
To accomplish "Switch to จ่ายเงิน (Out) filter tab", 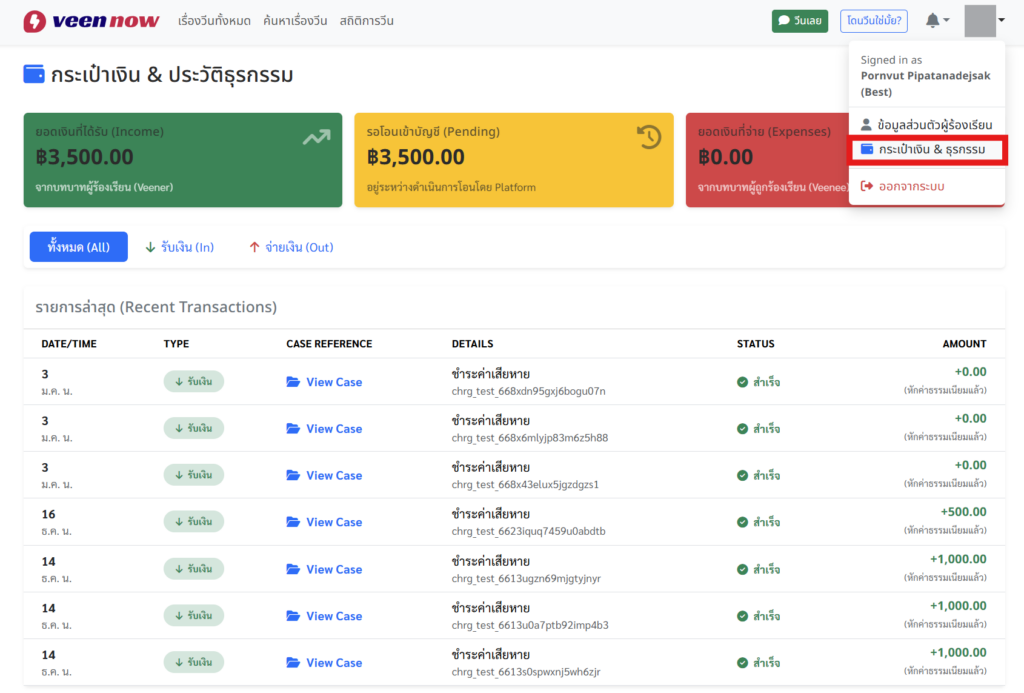I will pyautogui.click(x=291, y=247).
